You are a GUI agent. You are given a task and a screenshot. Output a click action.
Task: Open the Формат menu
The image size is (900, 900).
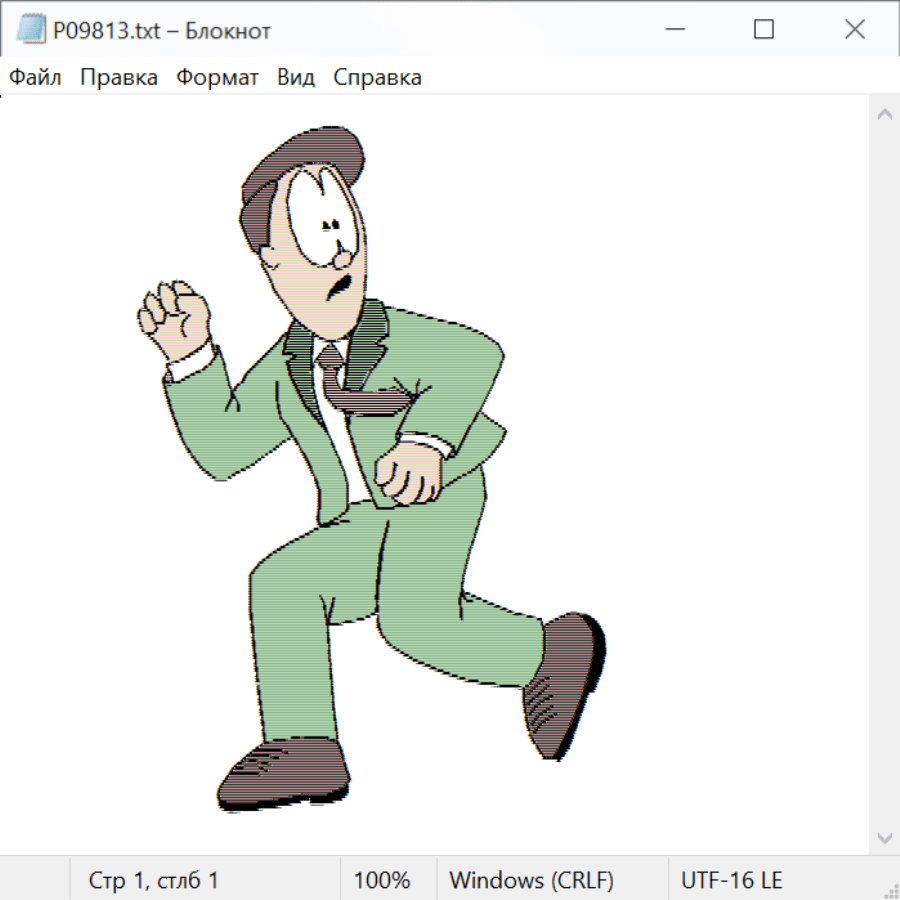217,78
